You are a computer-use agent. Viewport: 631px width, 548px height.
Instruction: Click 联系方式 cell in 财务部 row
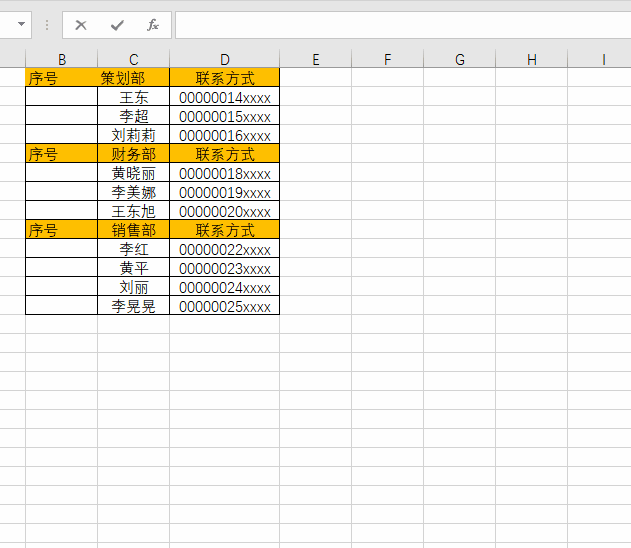[225, 153]
